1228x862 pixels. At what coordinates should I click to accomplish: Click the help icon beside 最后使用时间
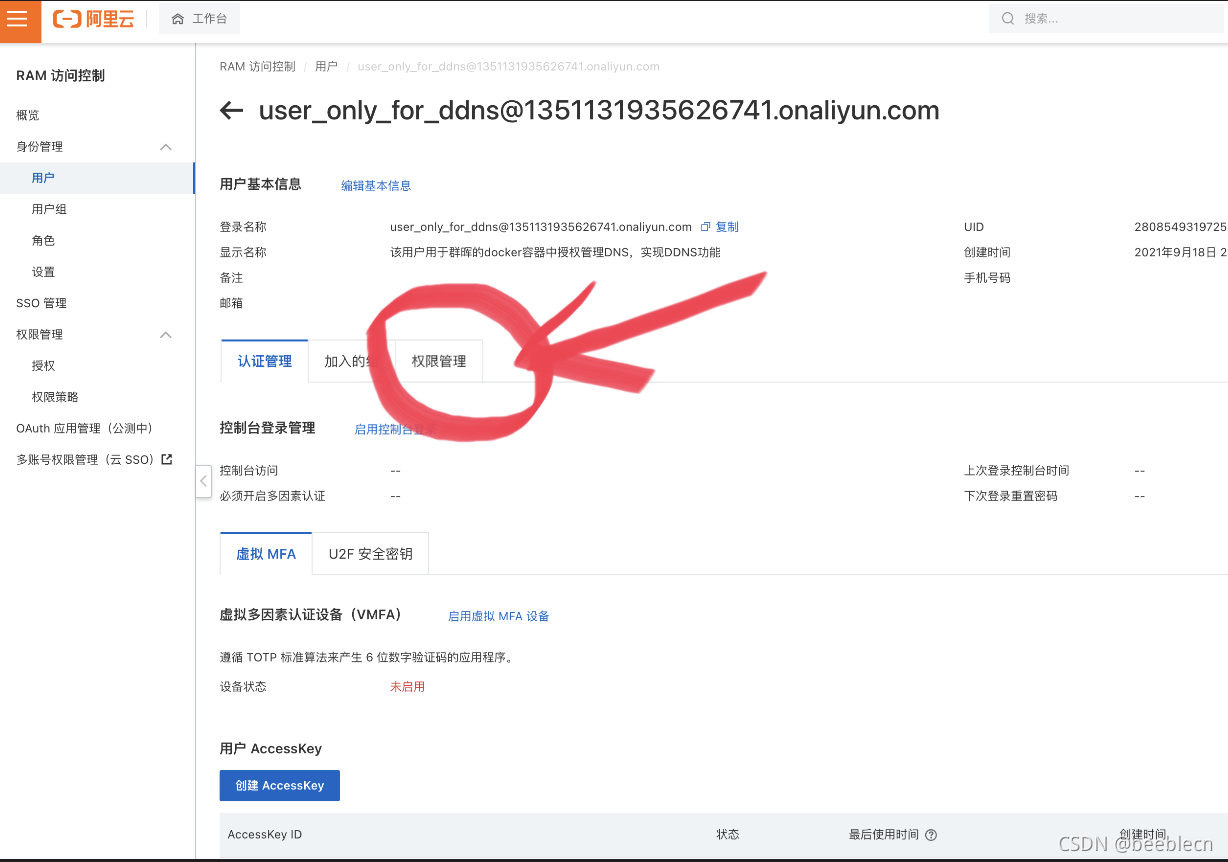[x=931, y=835]
